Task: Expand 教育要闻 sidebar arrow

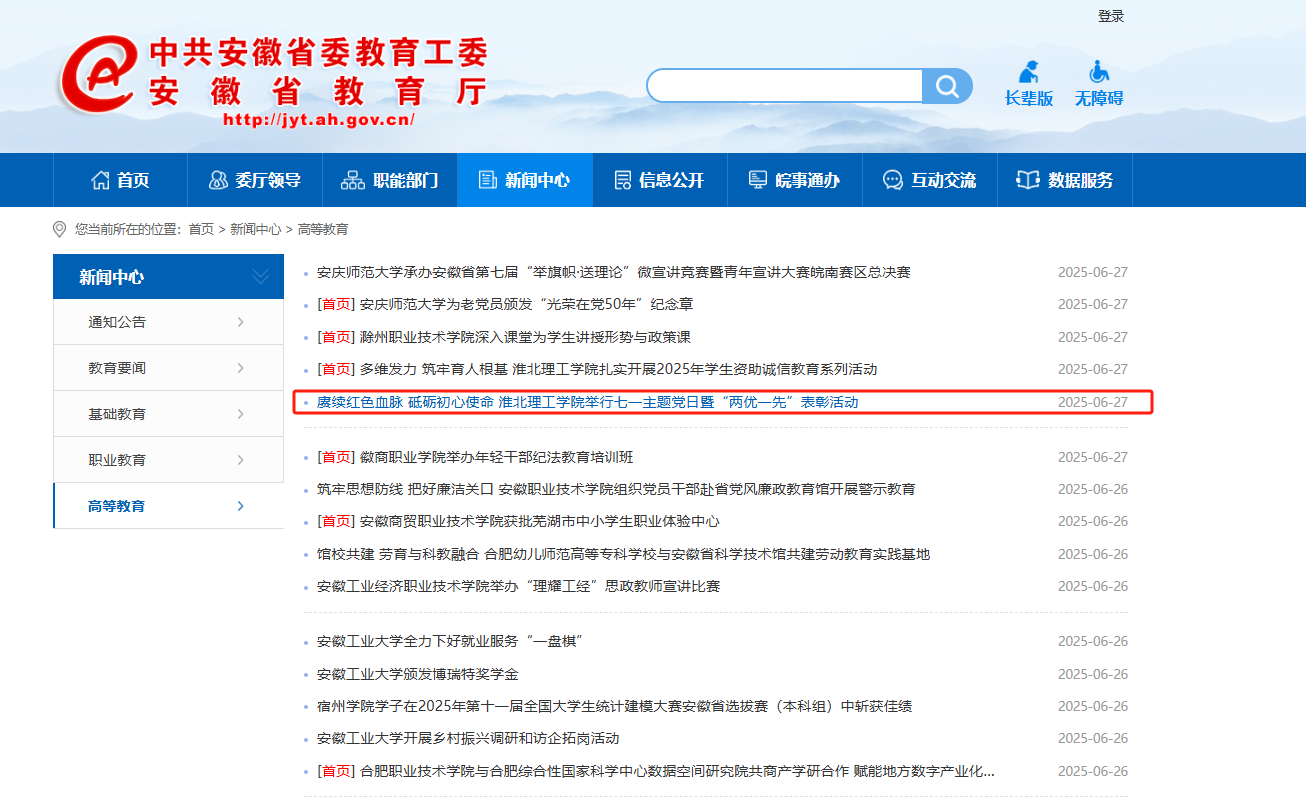Action: click(241, 368)
